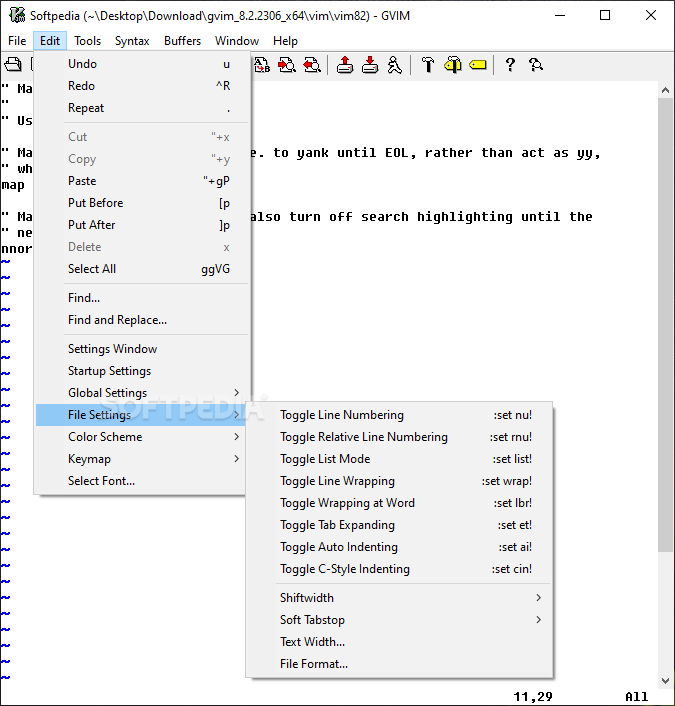The width and height of the screenshot is (675, 706).
Task: Click the Jump to Tag yellow icon
Action: pyautogui.click(x=478, y=65)
